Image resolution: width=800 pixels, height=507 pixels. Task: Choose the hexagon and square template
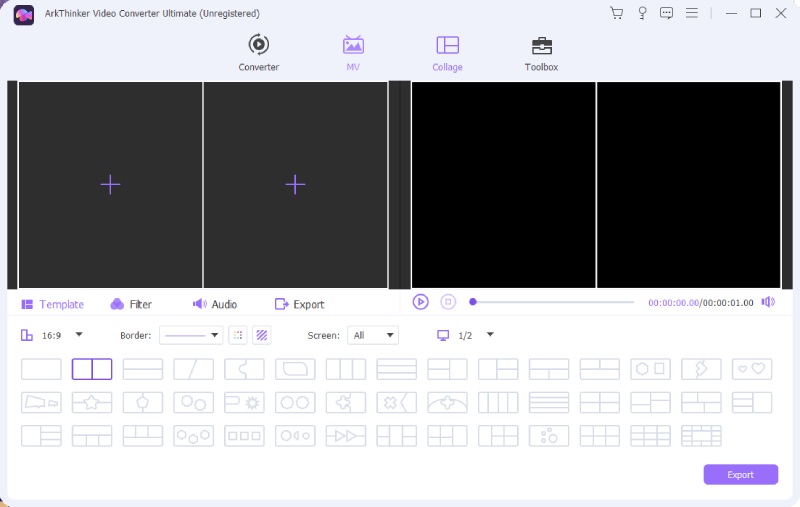[x=651, y=369]
